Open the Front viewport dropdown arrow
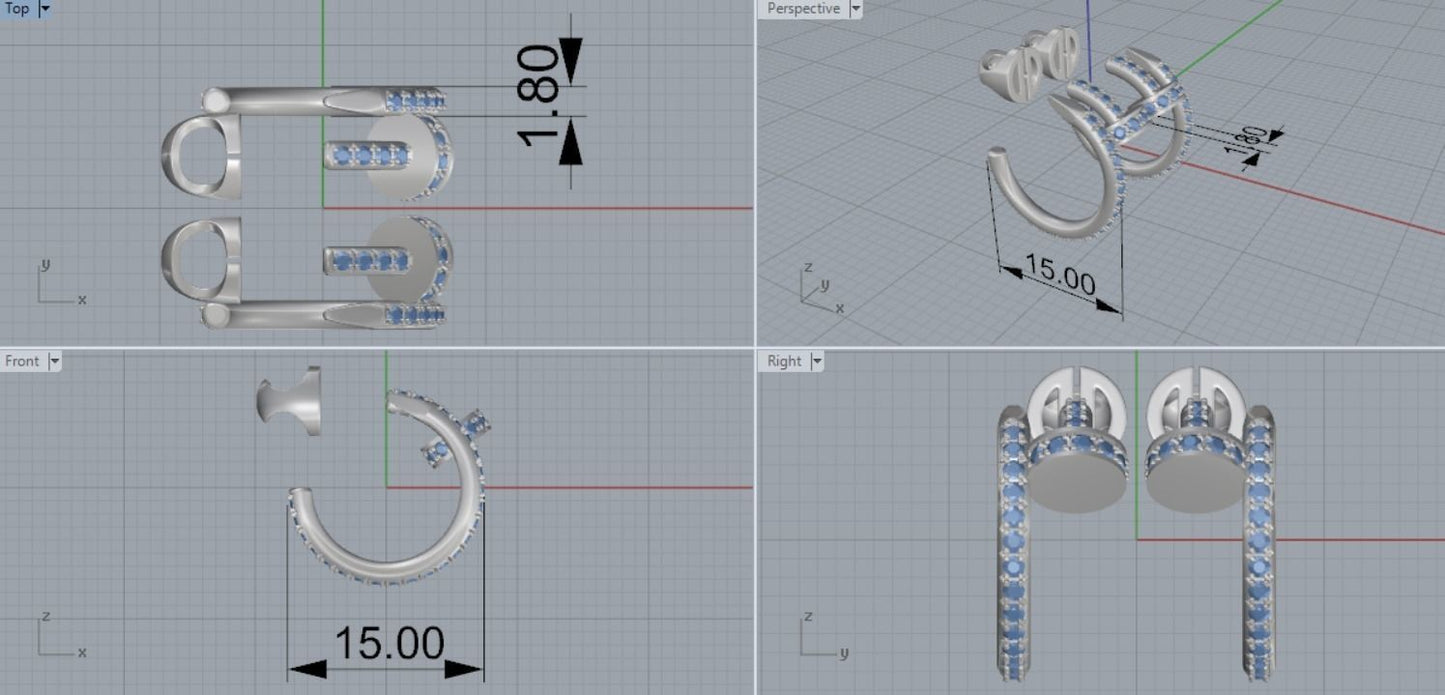Screen dimensions: 1445x695 tap(54, 361)
